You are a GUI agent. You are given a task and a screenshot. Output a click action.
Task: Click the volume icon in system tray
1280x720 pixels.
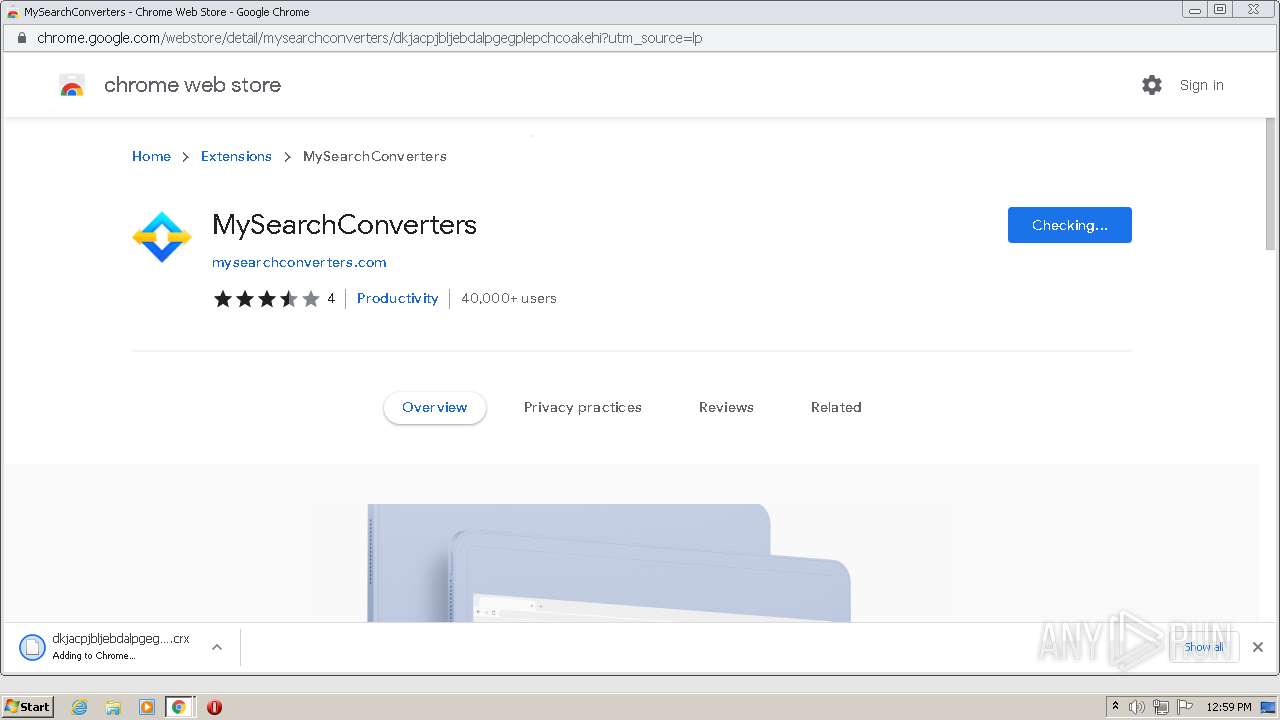coord(1137,707)
